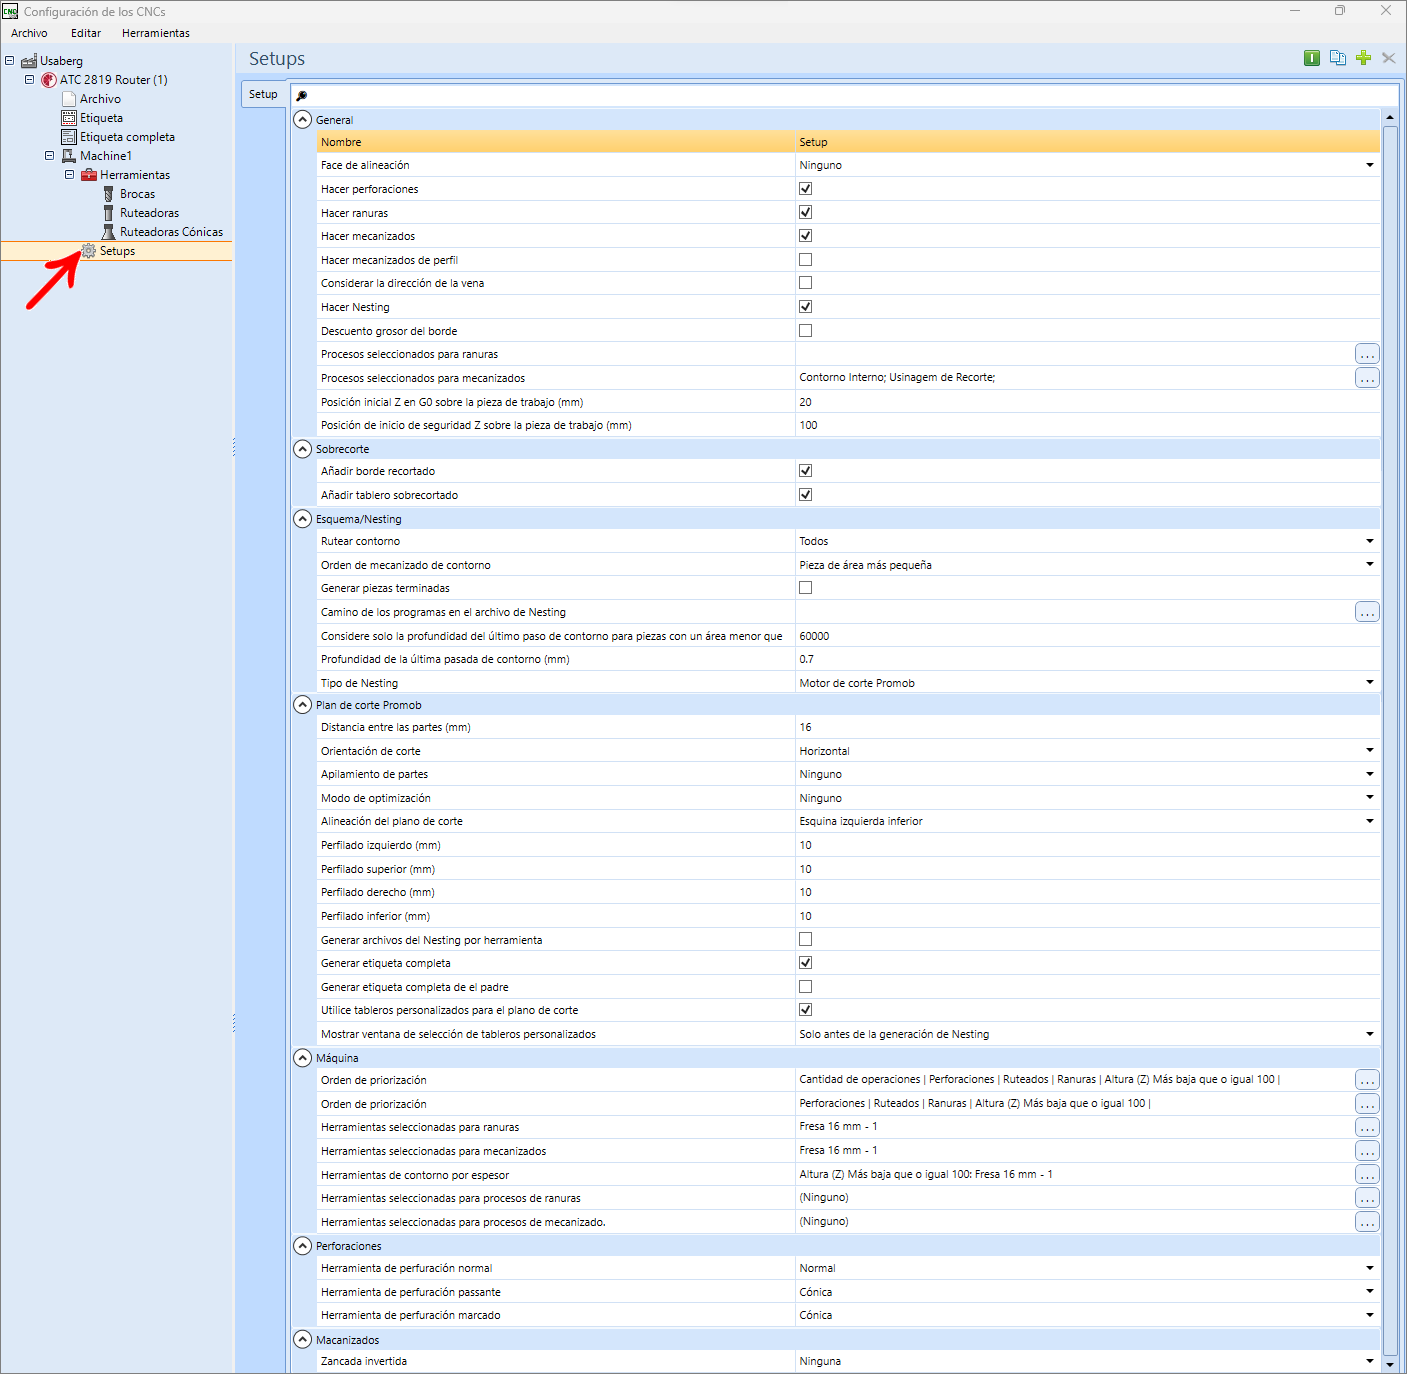The height and width of the screenshot is (1378, 1410).
Task: Open the Editar menu
Action: pyautogui.click(x=86, y=33)
